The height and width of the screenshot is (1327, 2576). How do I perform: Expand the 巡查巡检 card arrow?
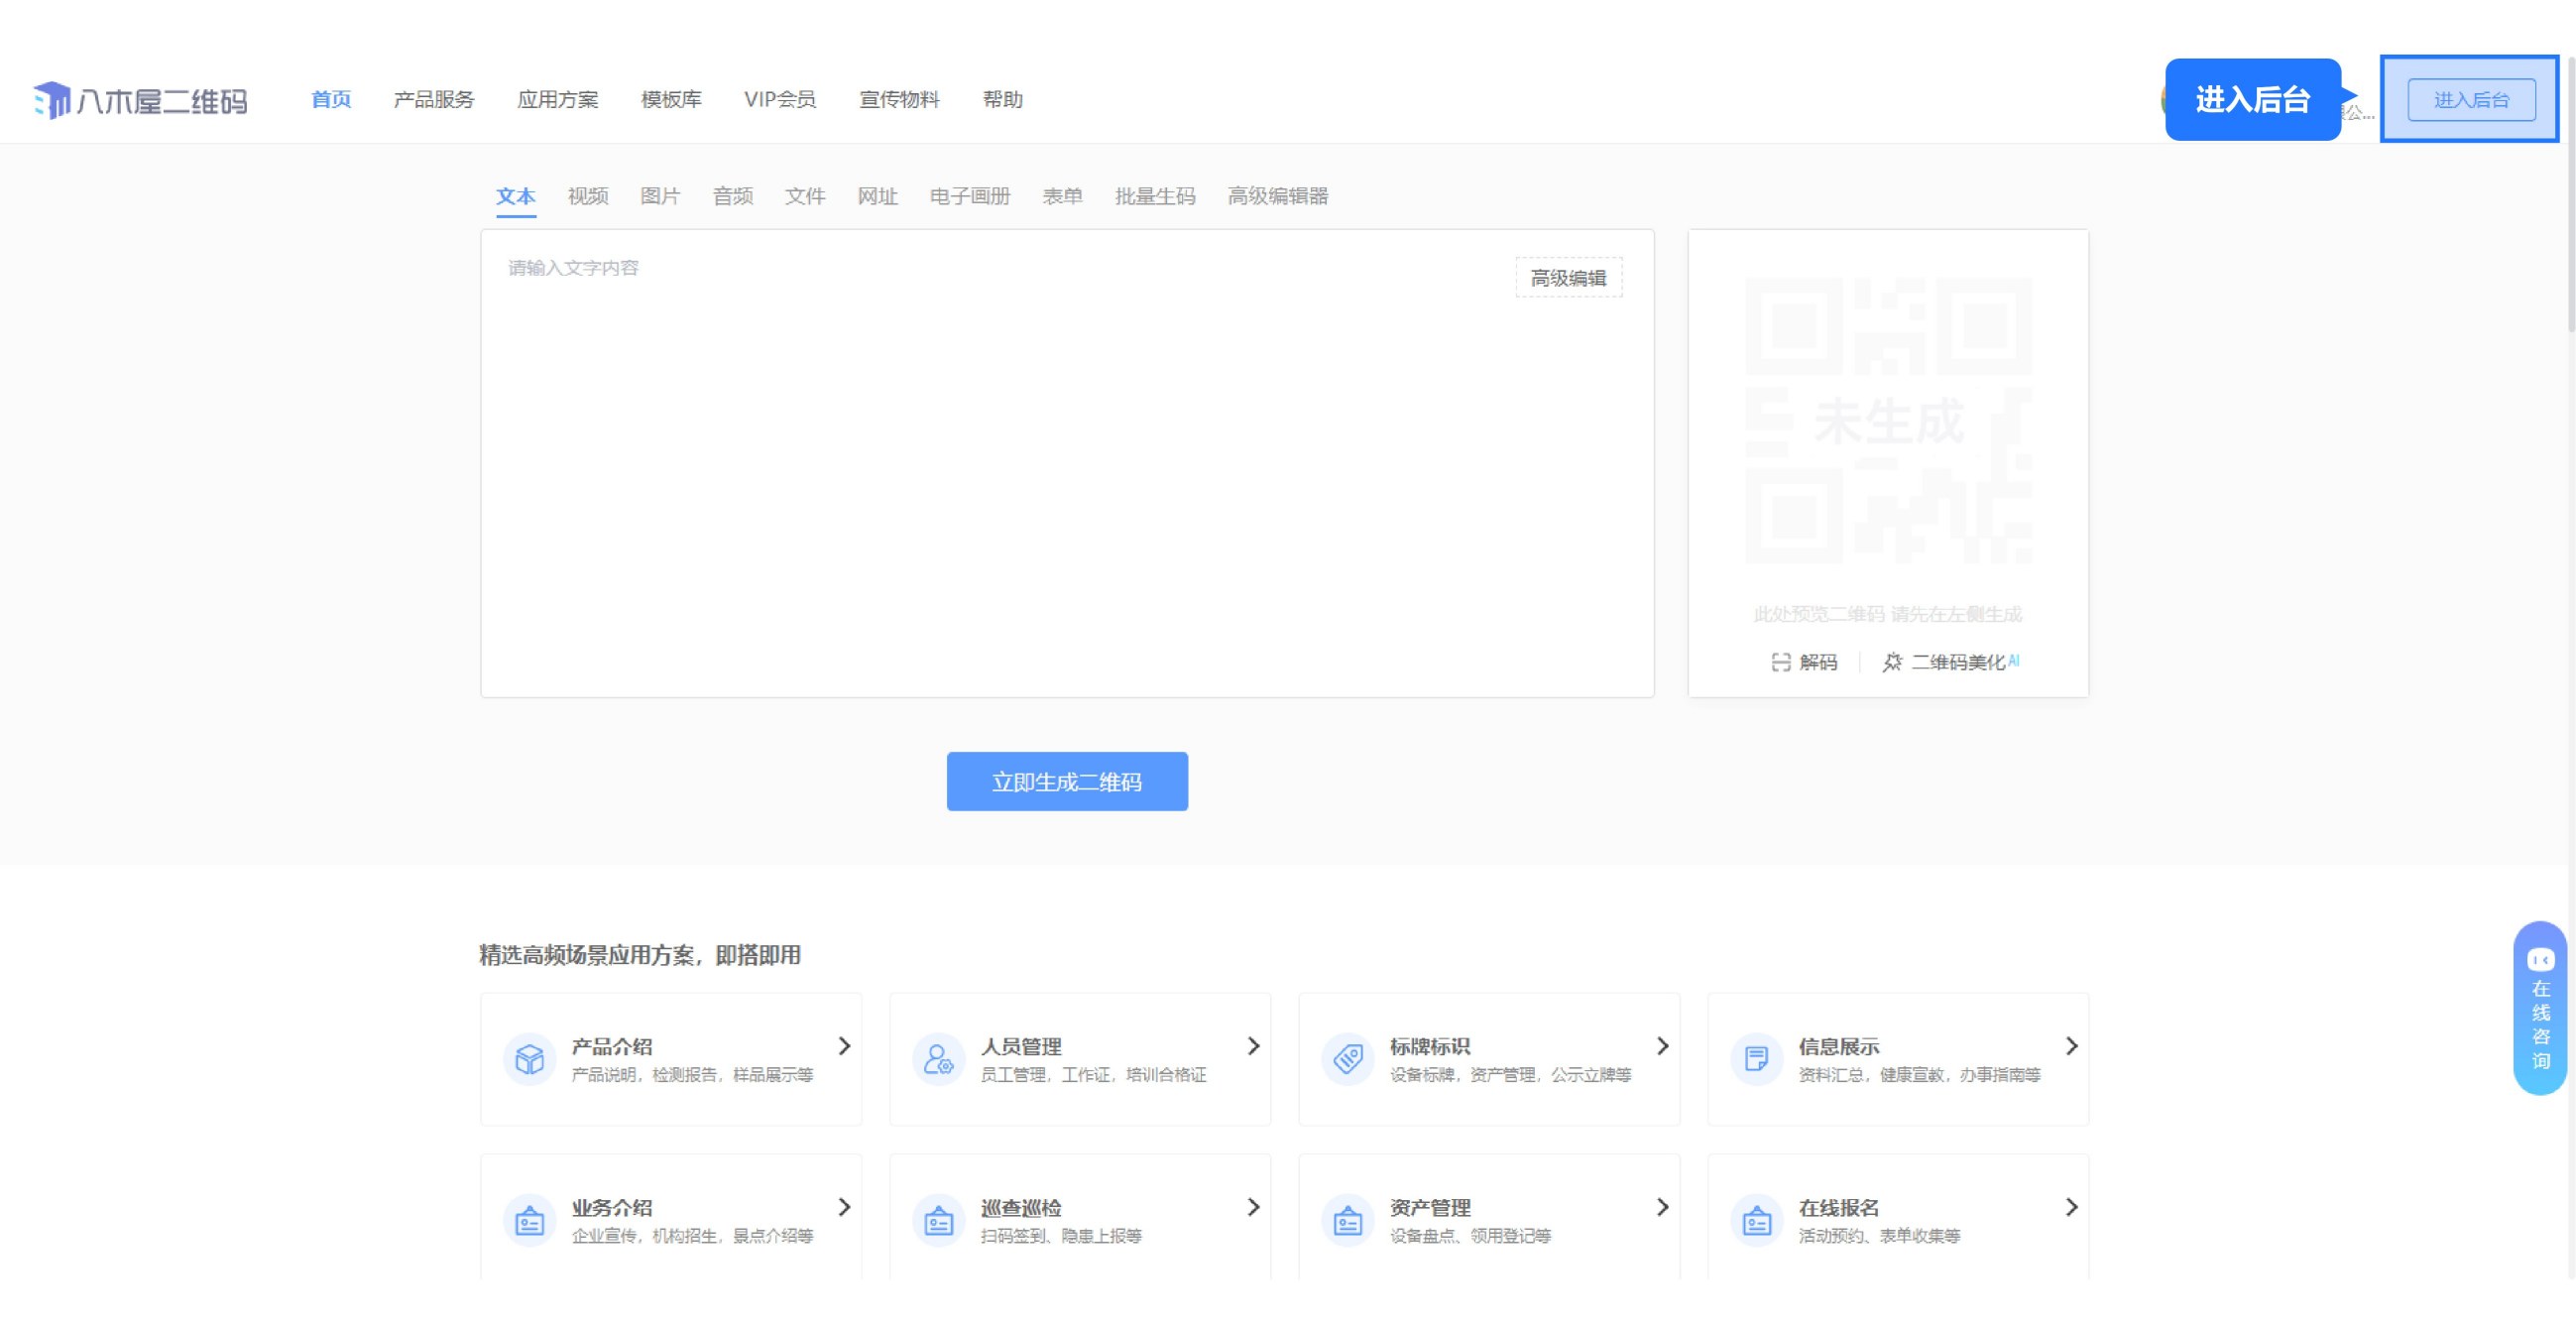pos(1253,1207)
